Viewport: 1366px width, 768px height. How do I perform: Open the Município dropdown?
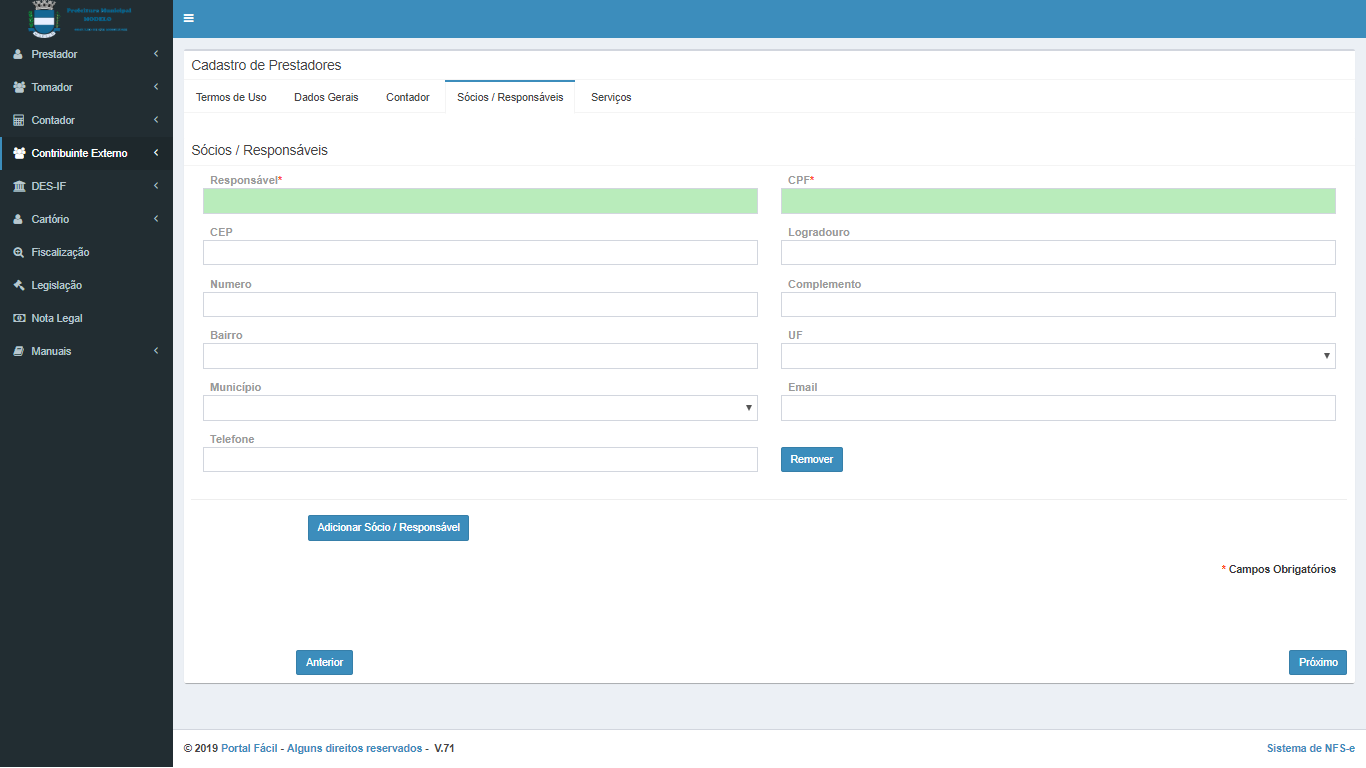point(480,408)
